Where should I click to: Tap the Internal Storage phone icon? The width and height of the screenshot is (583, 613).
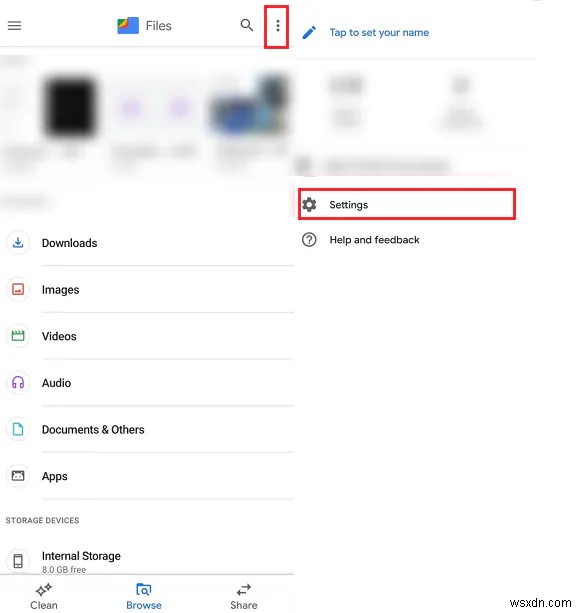[18, 561]
